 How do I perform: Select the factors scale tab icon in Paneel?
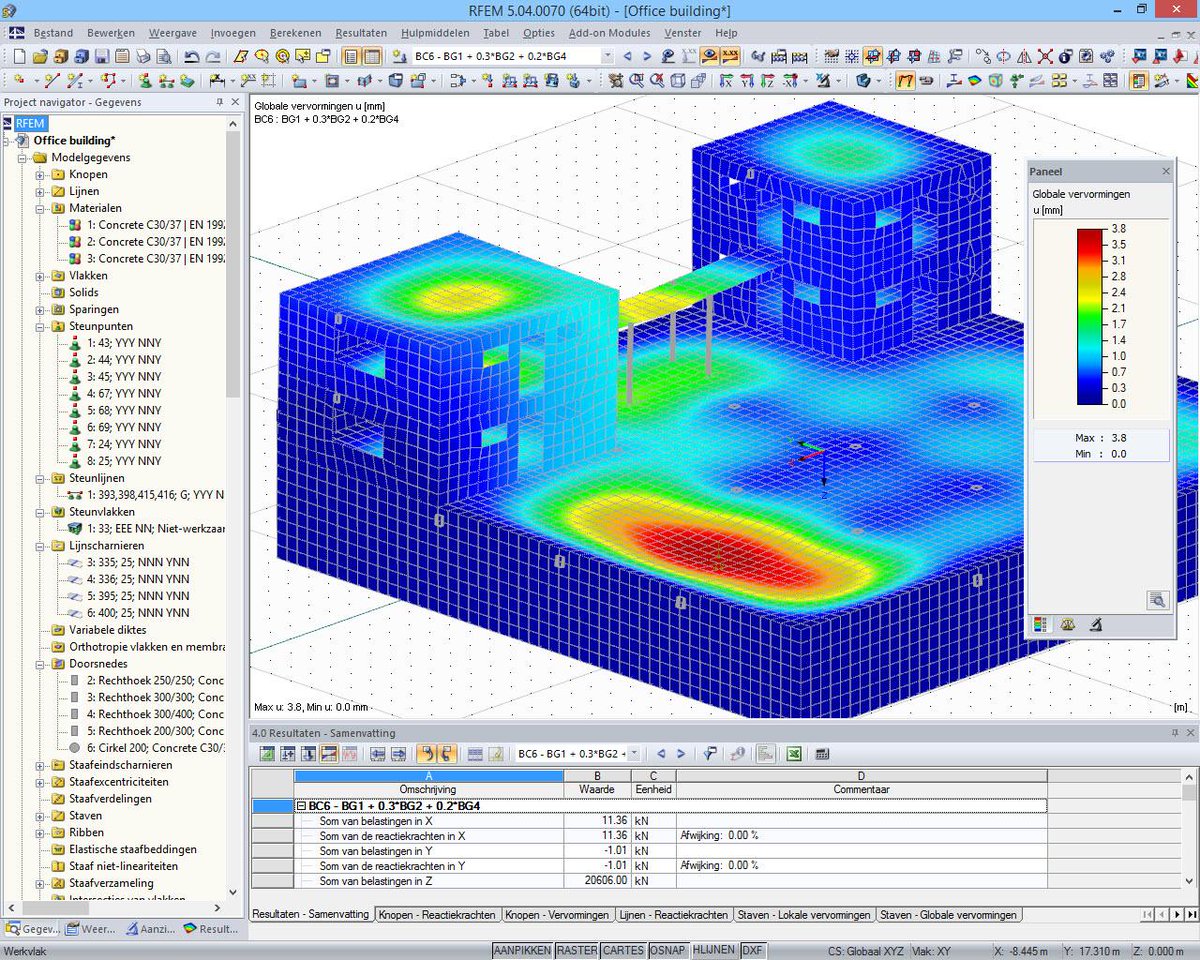1068,624
